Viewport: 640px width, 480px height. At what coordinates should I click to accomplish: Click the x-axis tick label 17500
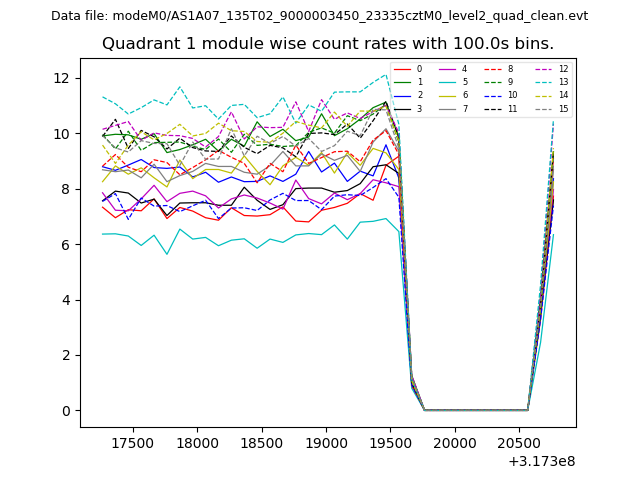point(132,443)
